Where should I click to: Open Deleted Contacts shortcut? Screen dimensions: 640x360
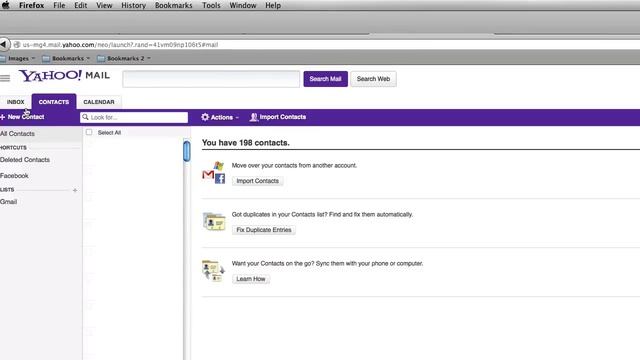click(x=25, y=160)
